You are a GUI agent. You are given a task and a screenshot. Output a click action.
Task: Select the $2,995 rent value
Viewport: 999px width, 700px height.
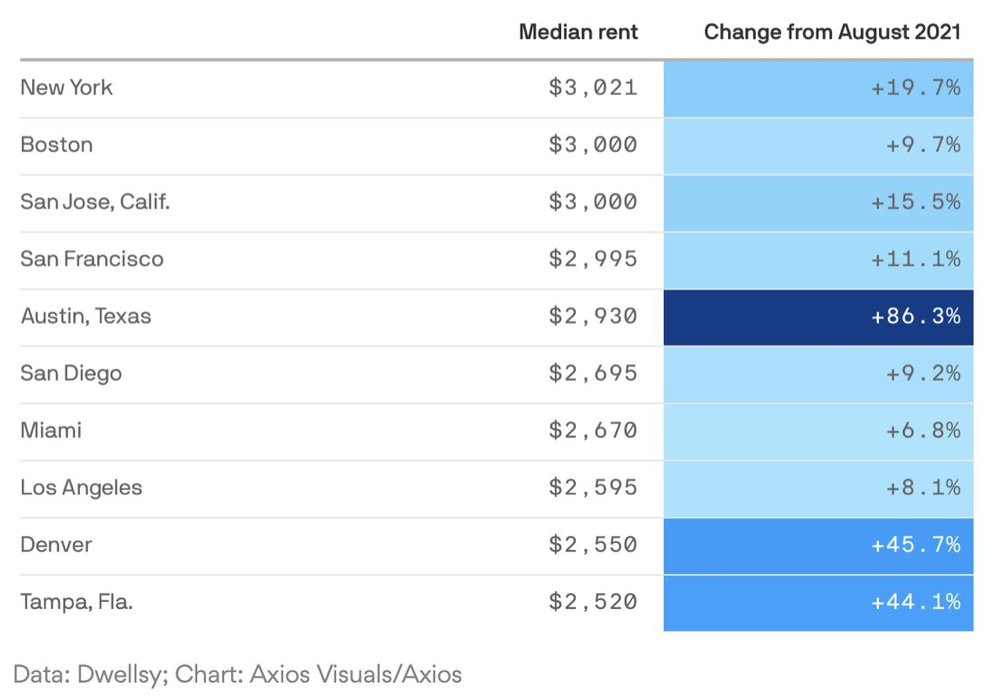point(592,258)
